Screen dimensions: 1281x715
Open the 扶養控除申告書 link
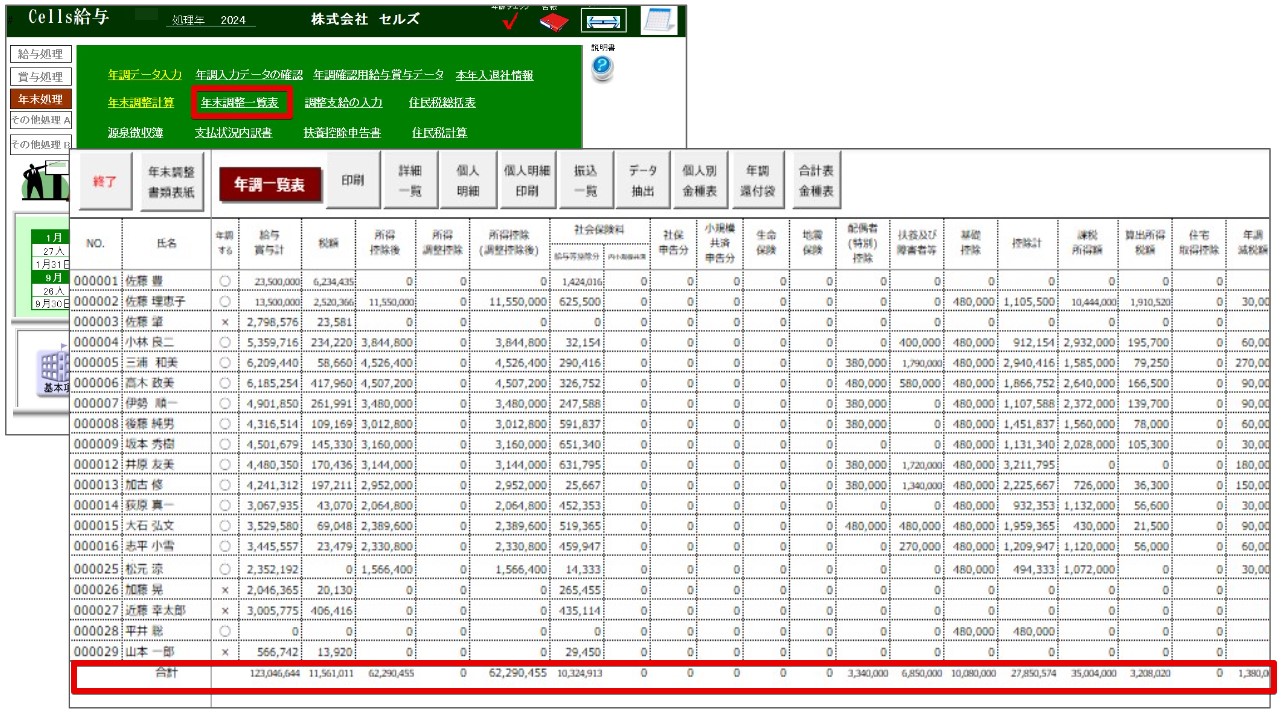pyautogui.click(x=342, y=132)
